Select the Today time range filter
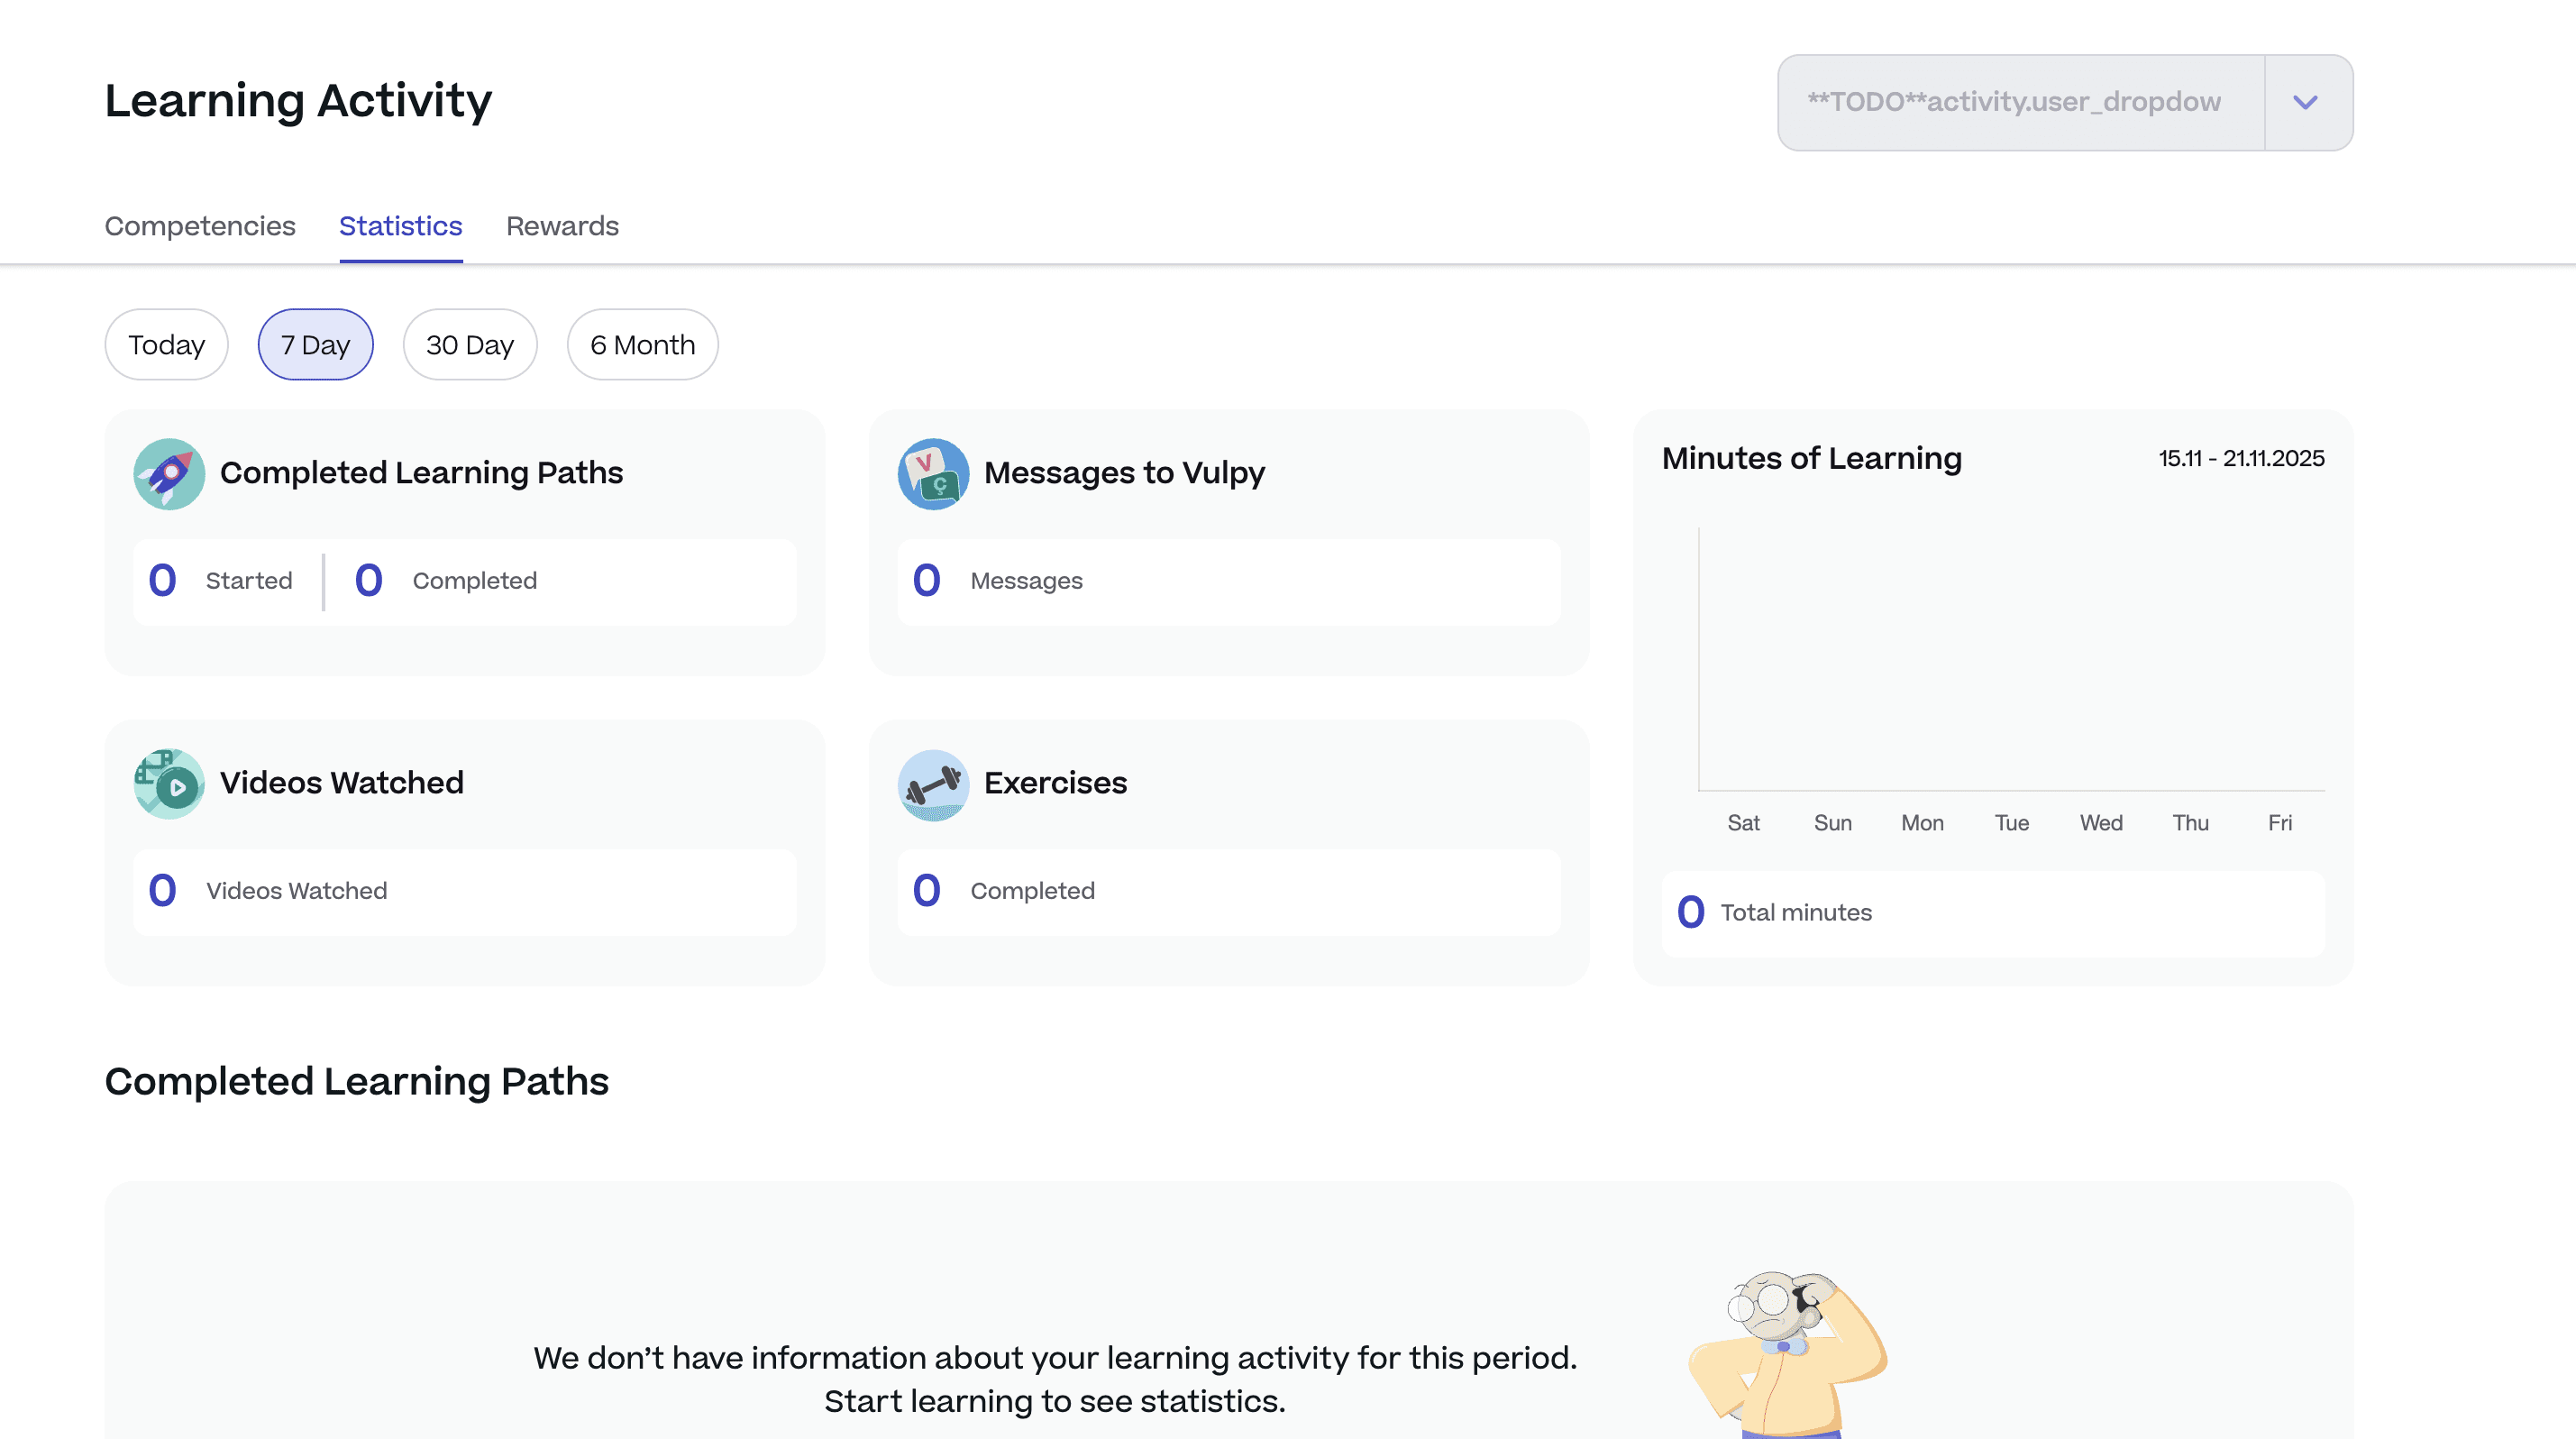This screenshot has height=1439, width=2576. [x=166, y=345]
